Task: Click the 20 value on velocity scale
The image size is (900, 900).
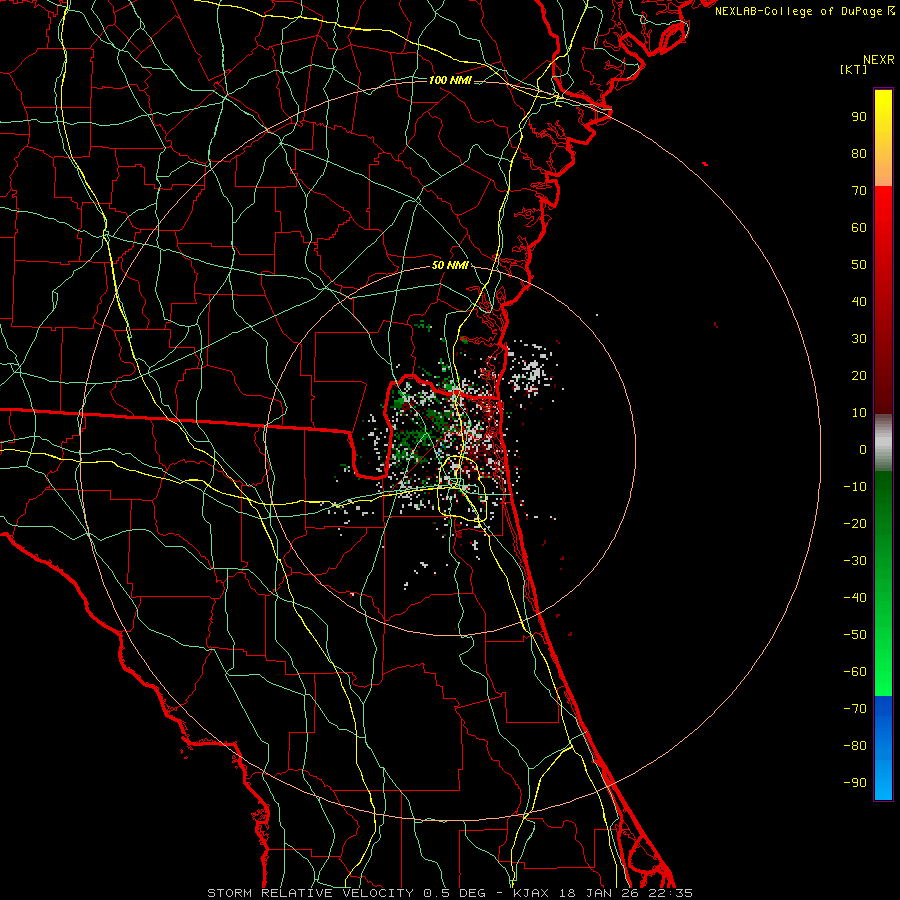Action: click(x=859, y=375)
